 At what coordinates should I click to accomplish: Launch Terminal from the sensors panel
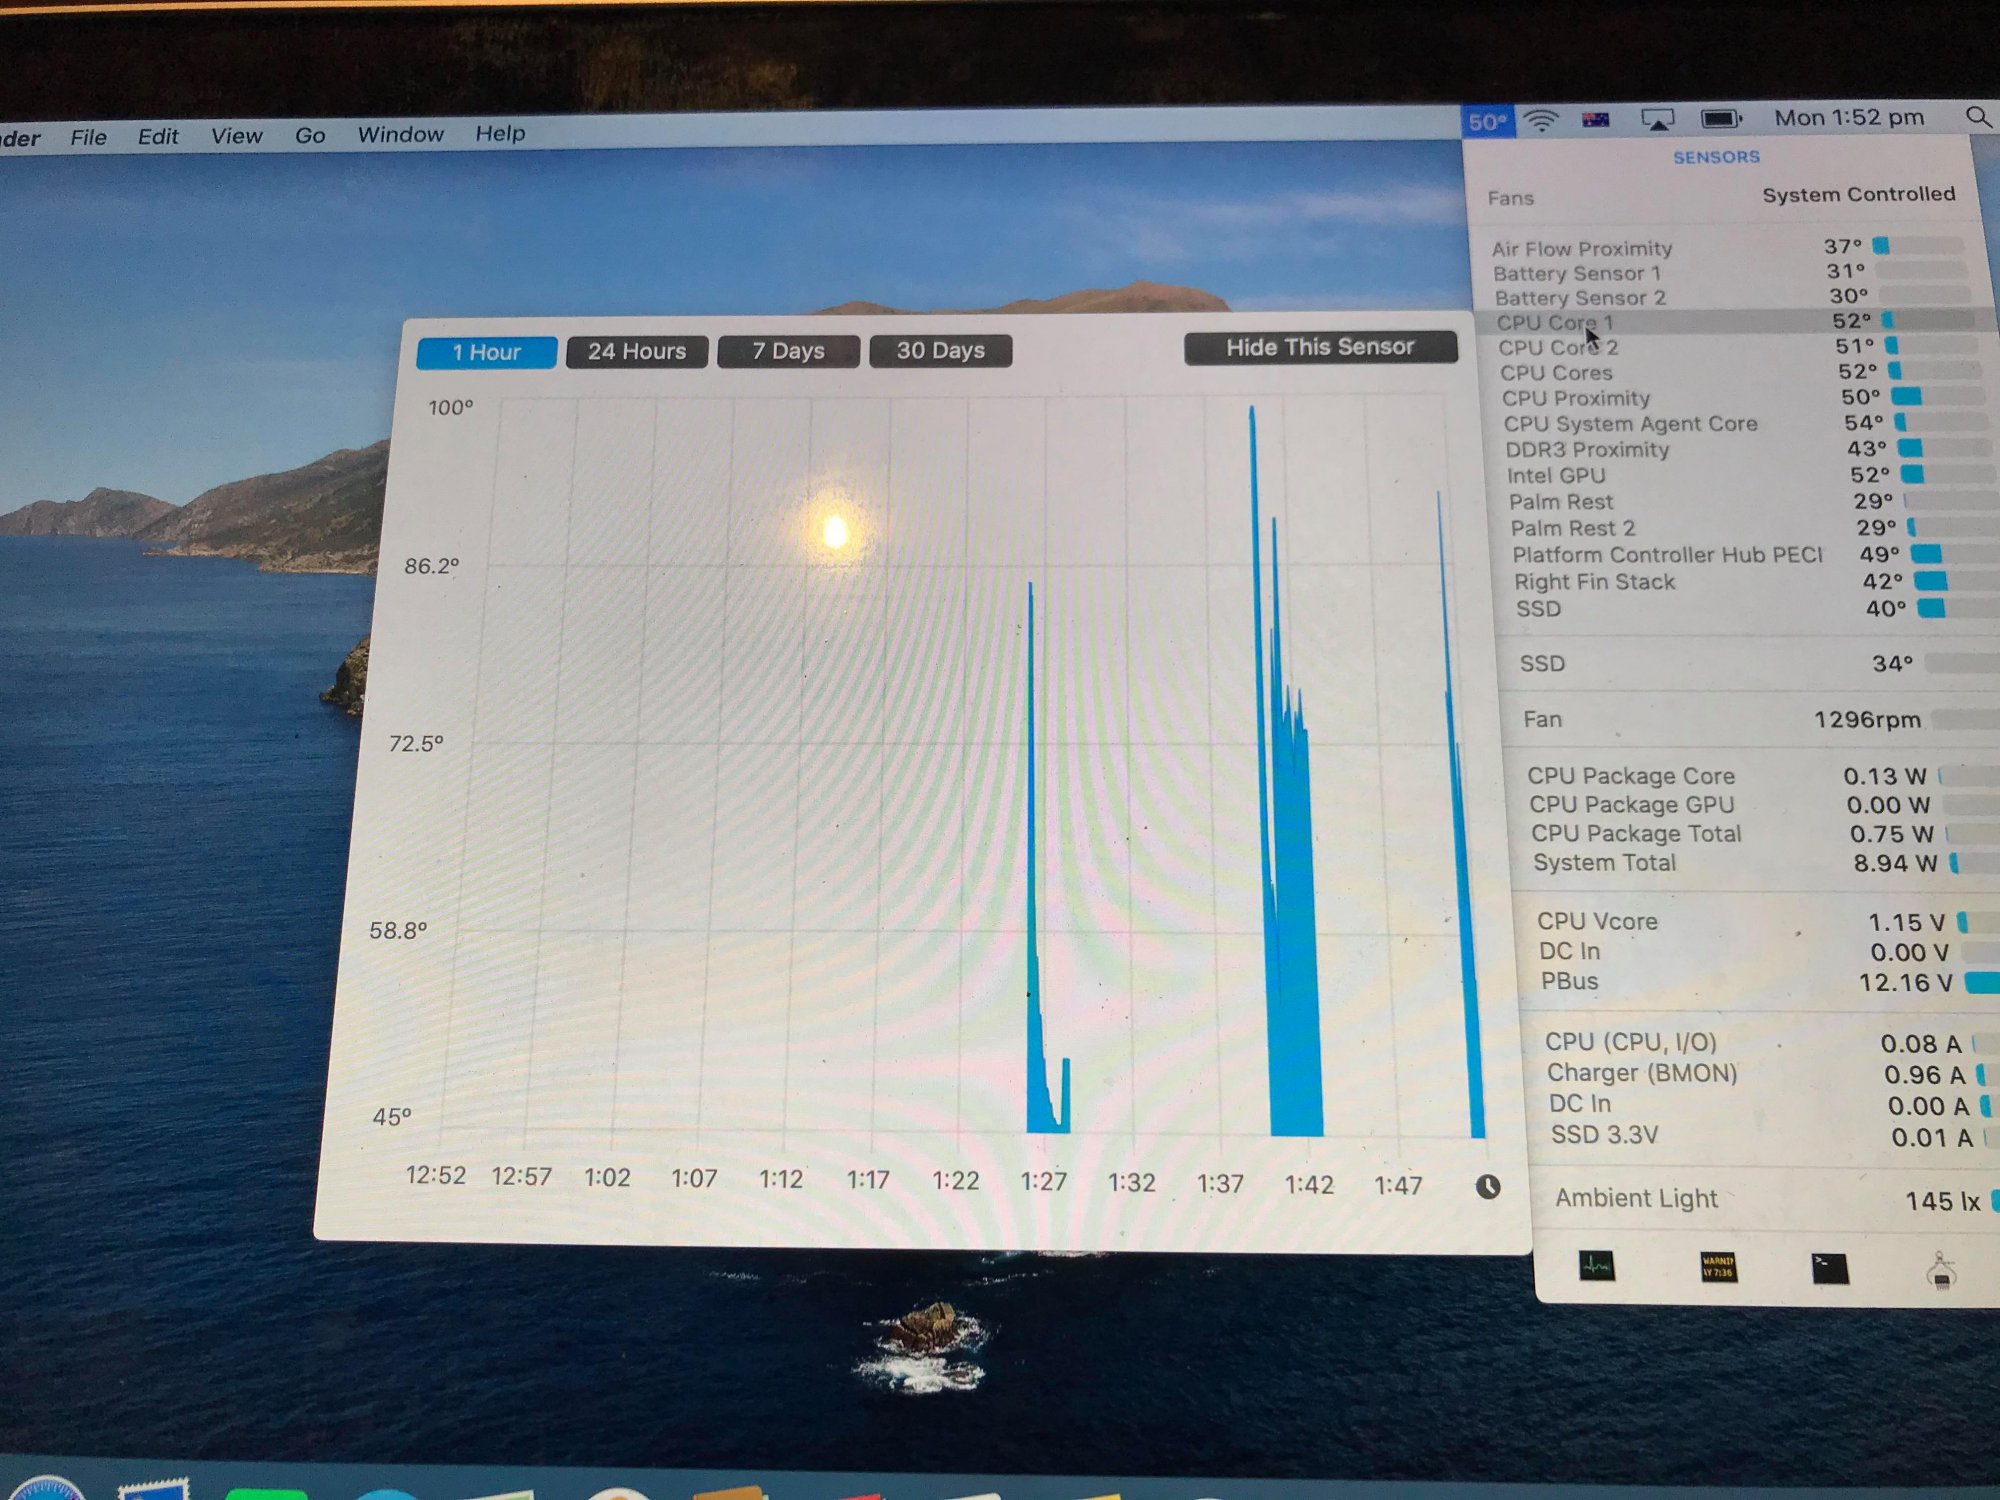[x=1830, y=1269]
